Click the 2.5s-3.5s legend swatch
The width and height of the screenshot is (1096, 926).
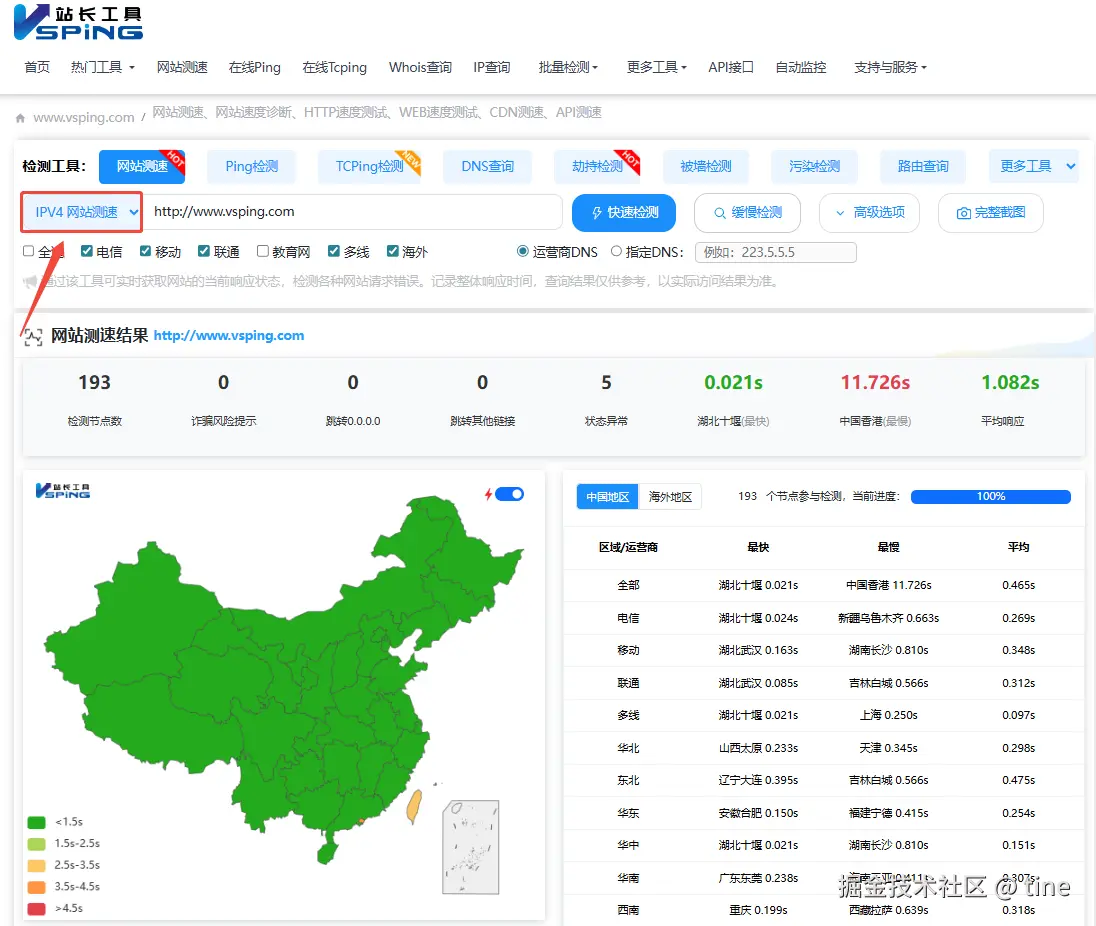tap(36, 865)
